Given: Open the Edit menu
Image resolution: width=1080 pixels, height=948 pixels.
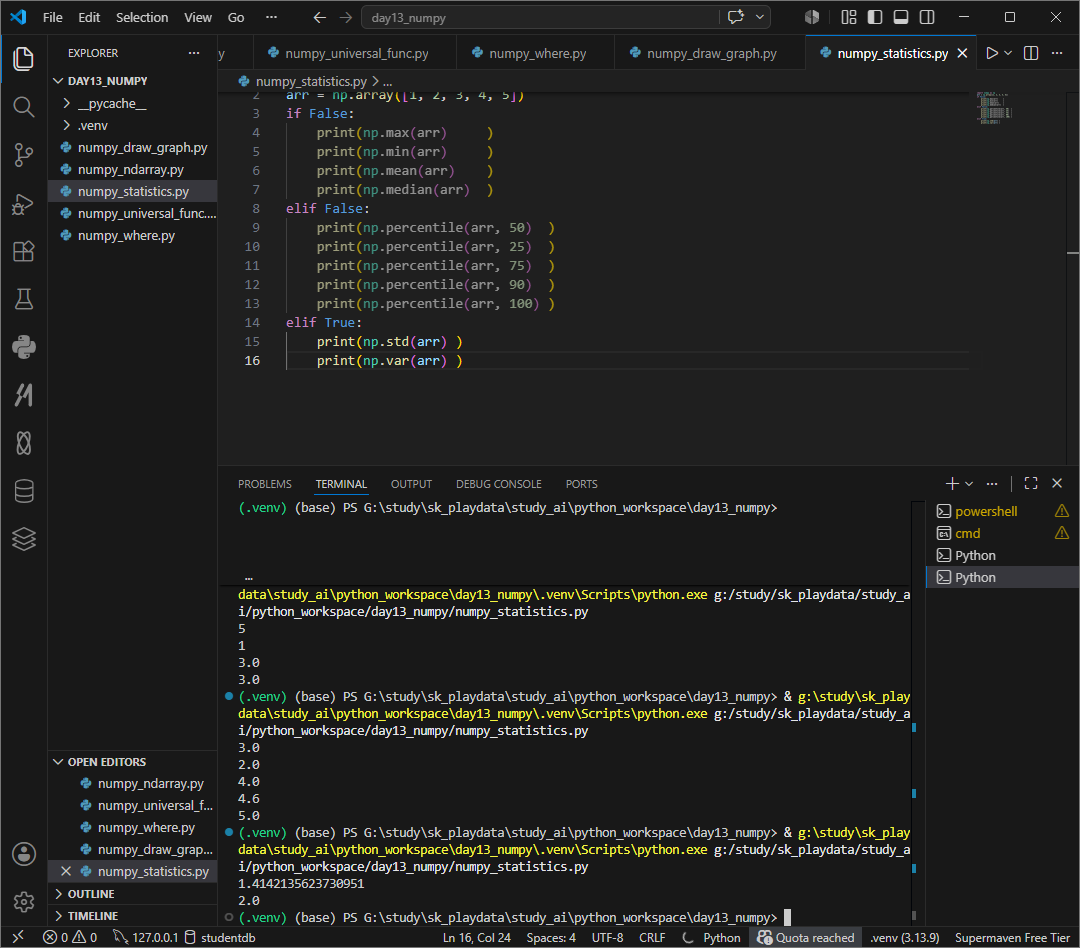Looking at the screenshot, I should pyautogui.click(x=89, y=17).
